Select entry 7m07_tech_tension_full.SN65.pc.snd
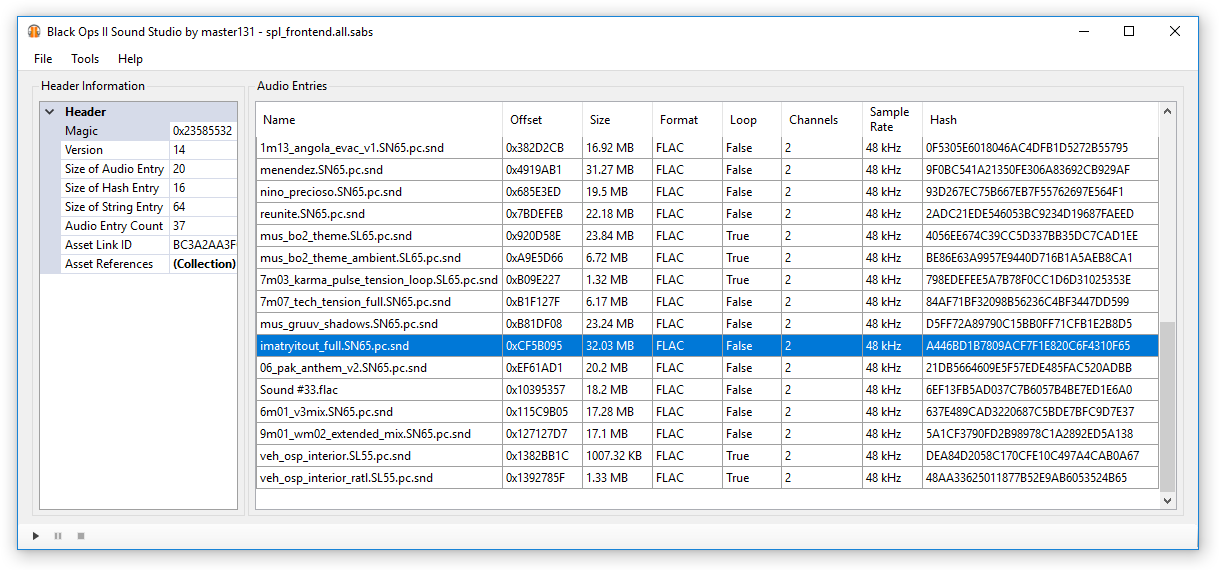The height and width of the screenshot is (570, 1219). [x=707, y=302]
